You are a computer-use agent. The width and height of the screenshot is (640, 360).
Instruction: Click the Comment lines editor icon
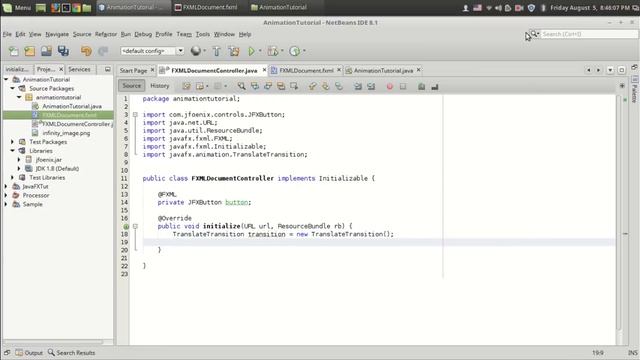422,87
